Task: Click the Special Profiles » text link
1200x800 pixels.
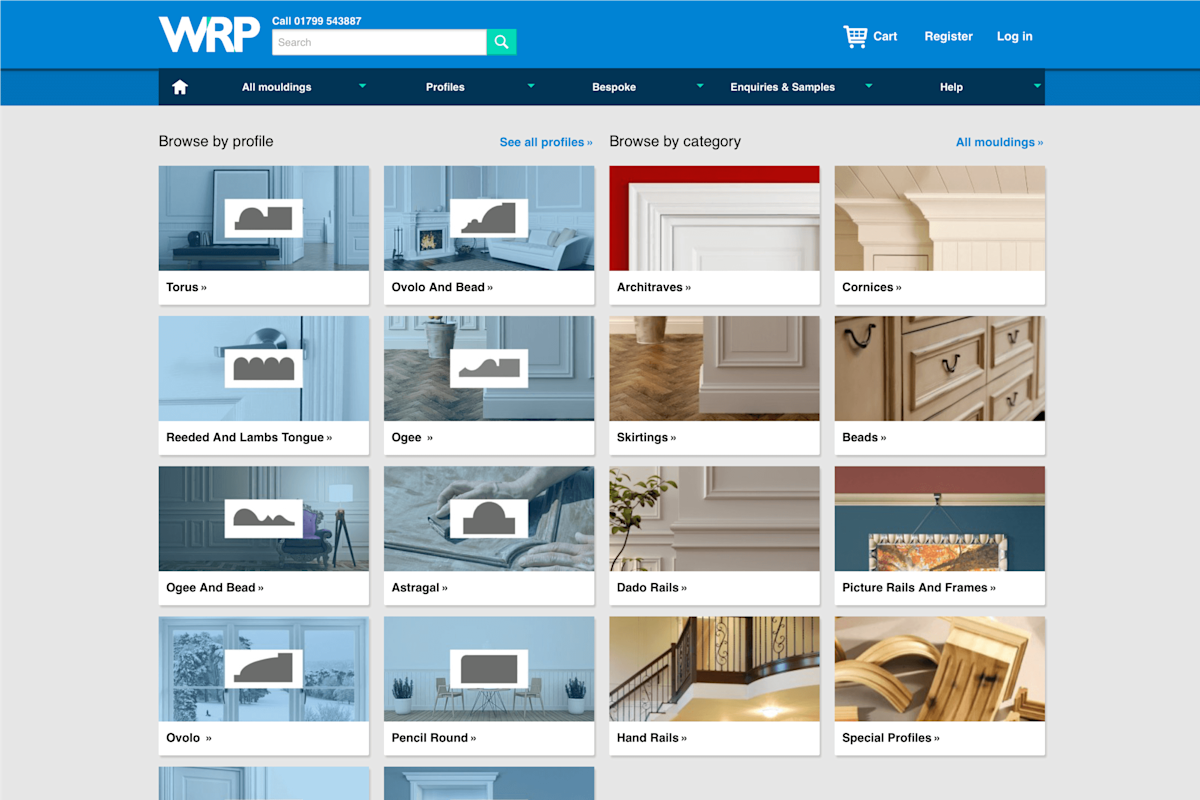Action: coord(891,738)
